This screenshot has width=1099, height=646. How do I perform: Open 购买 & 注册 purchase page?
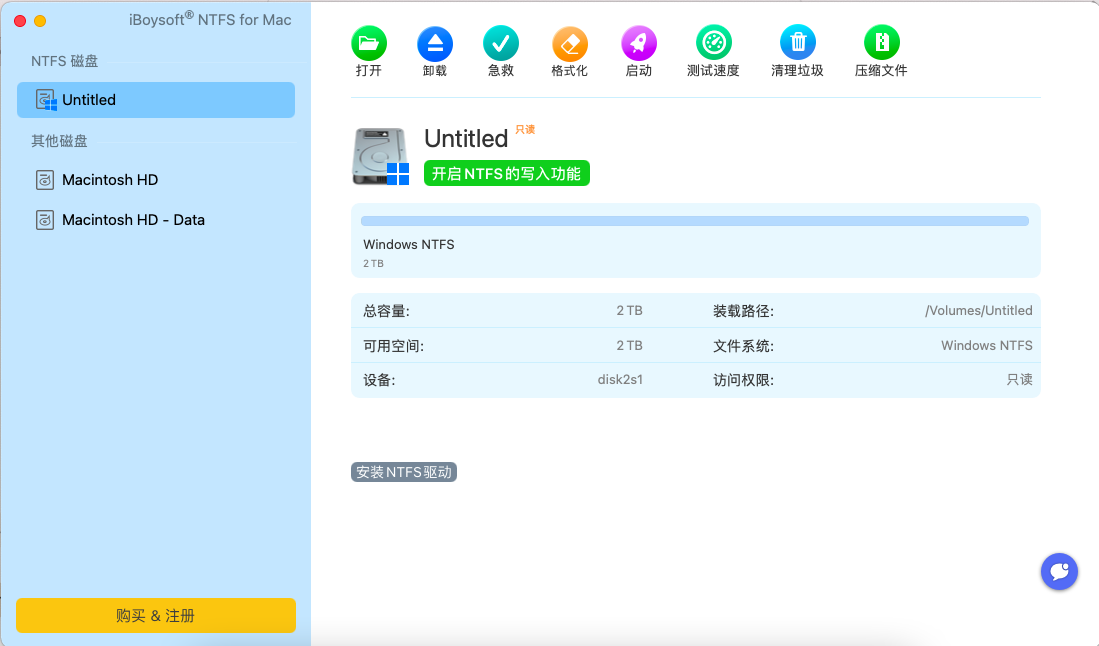(x=155, y=615)
